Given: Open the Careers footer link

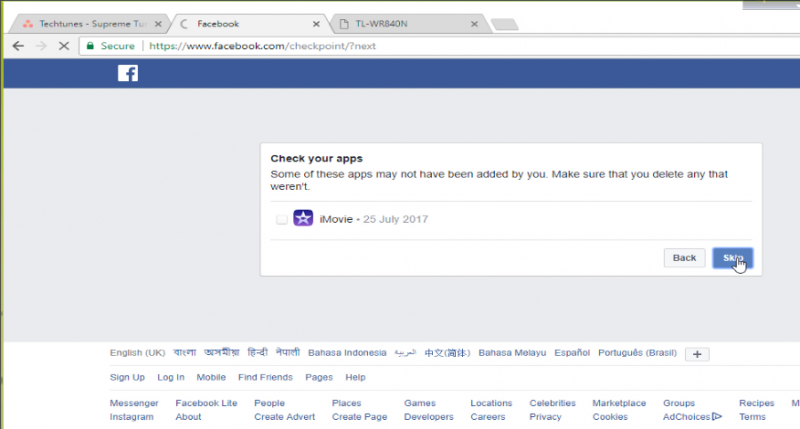Looking at the screenshot, I should click(x=488, y=417).
